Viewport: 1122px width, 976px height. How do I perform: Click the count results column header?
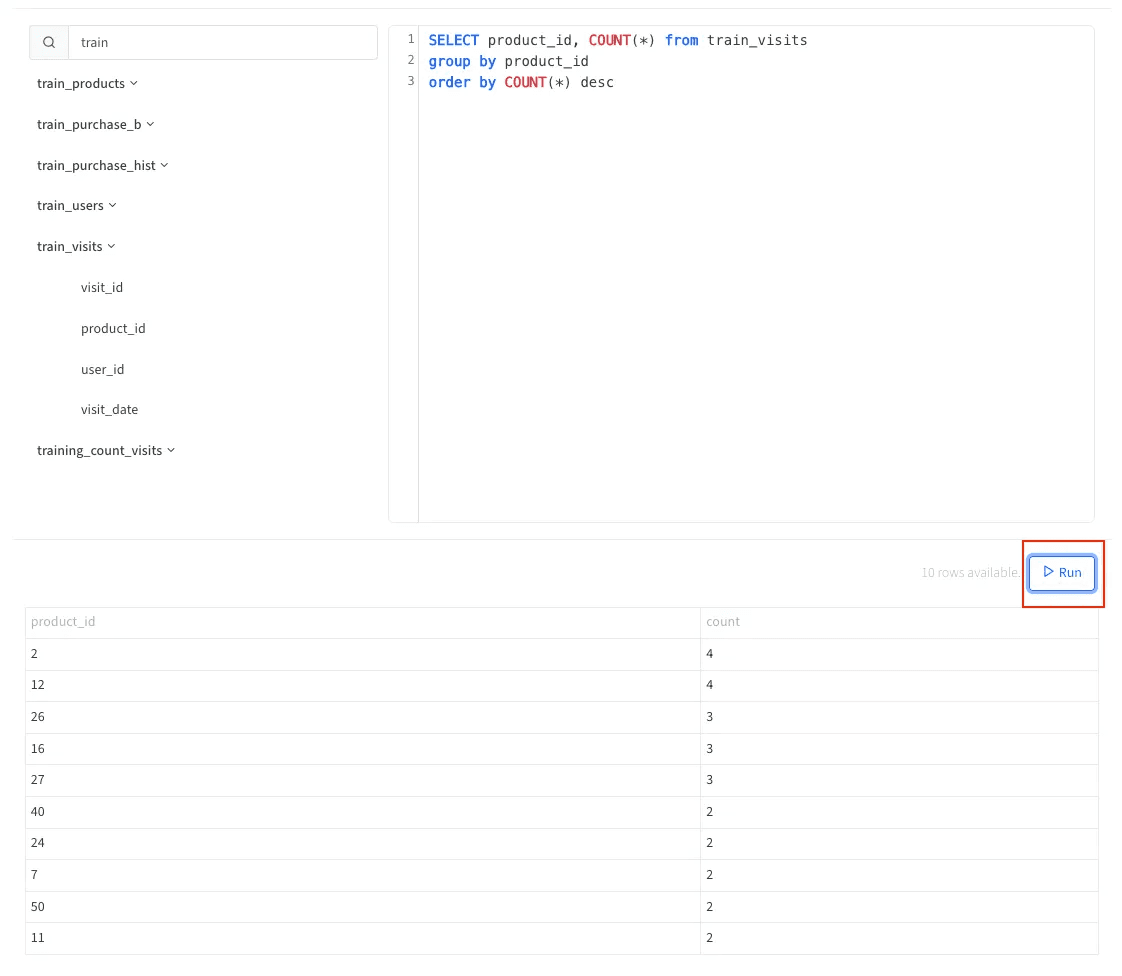pyautogui.click(x=899, y=622)
